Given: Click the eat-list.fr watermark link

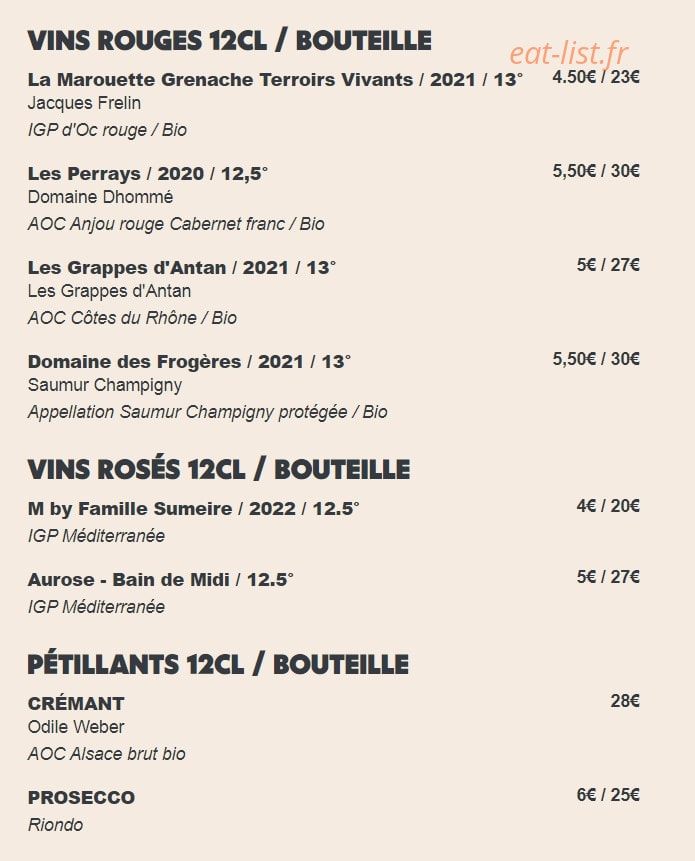Looking at the screenshot, I should click(569, 54).
